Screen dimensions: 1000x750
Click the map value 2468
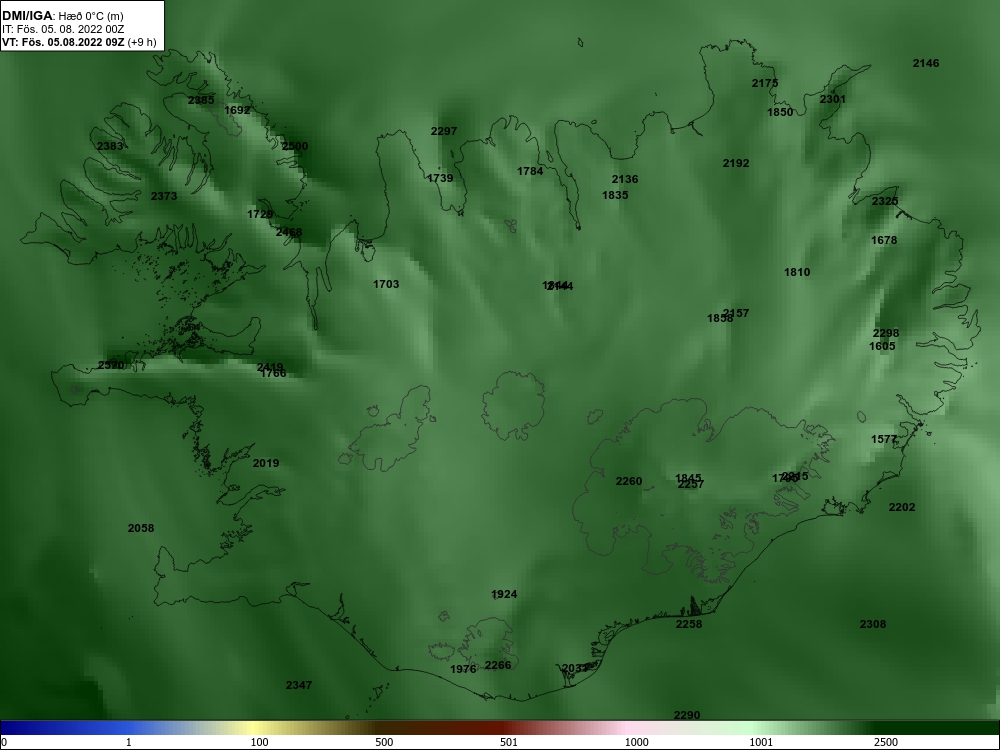click(x=289, y=232)
